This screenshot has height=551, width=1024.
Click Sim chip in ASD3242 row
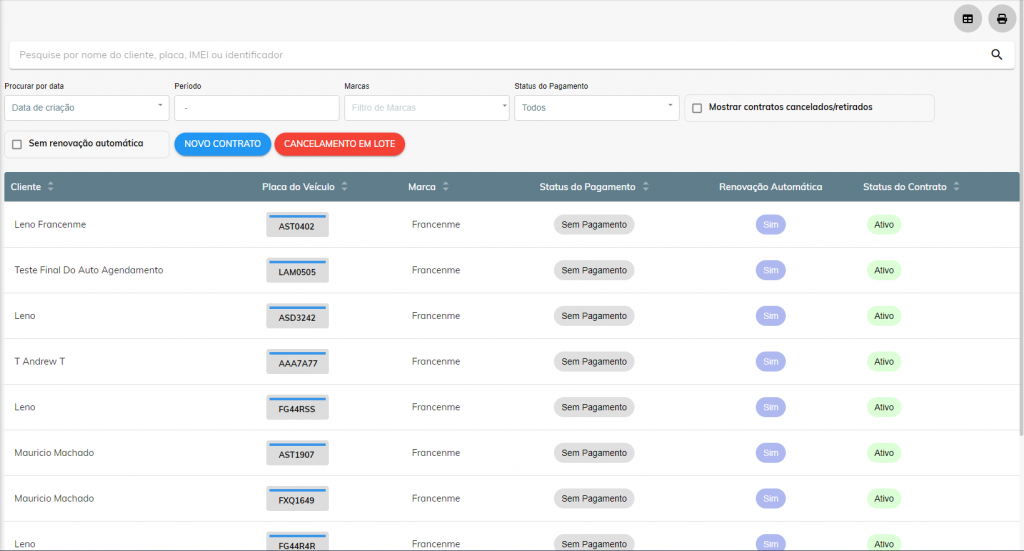[x=771, y=316]
